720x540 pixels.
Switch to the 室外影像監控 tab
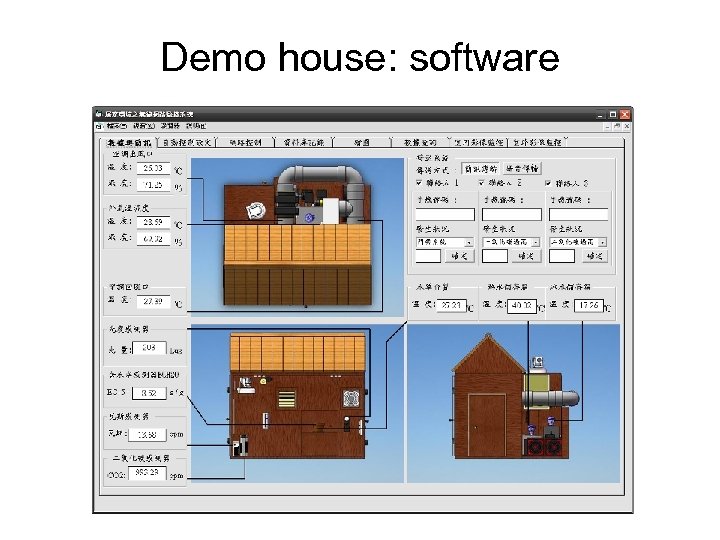[537, 142]
